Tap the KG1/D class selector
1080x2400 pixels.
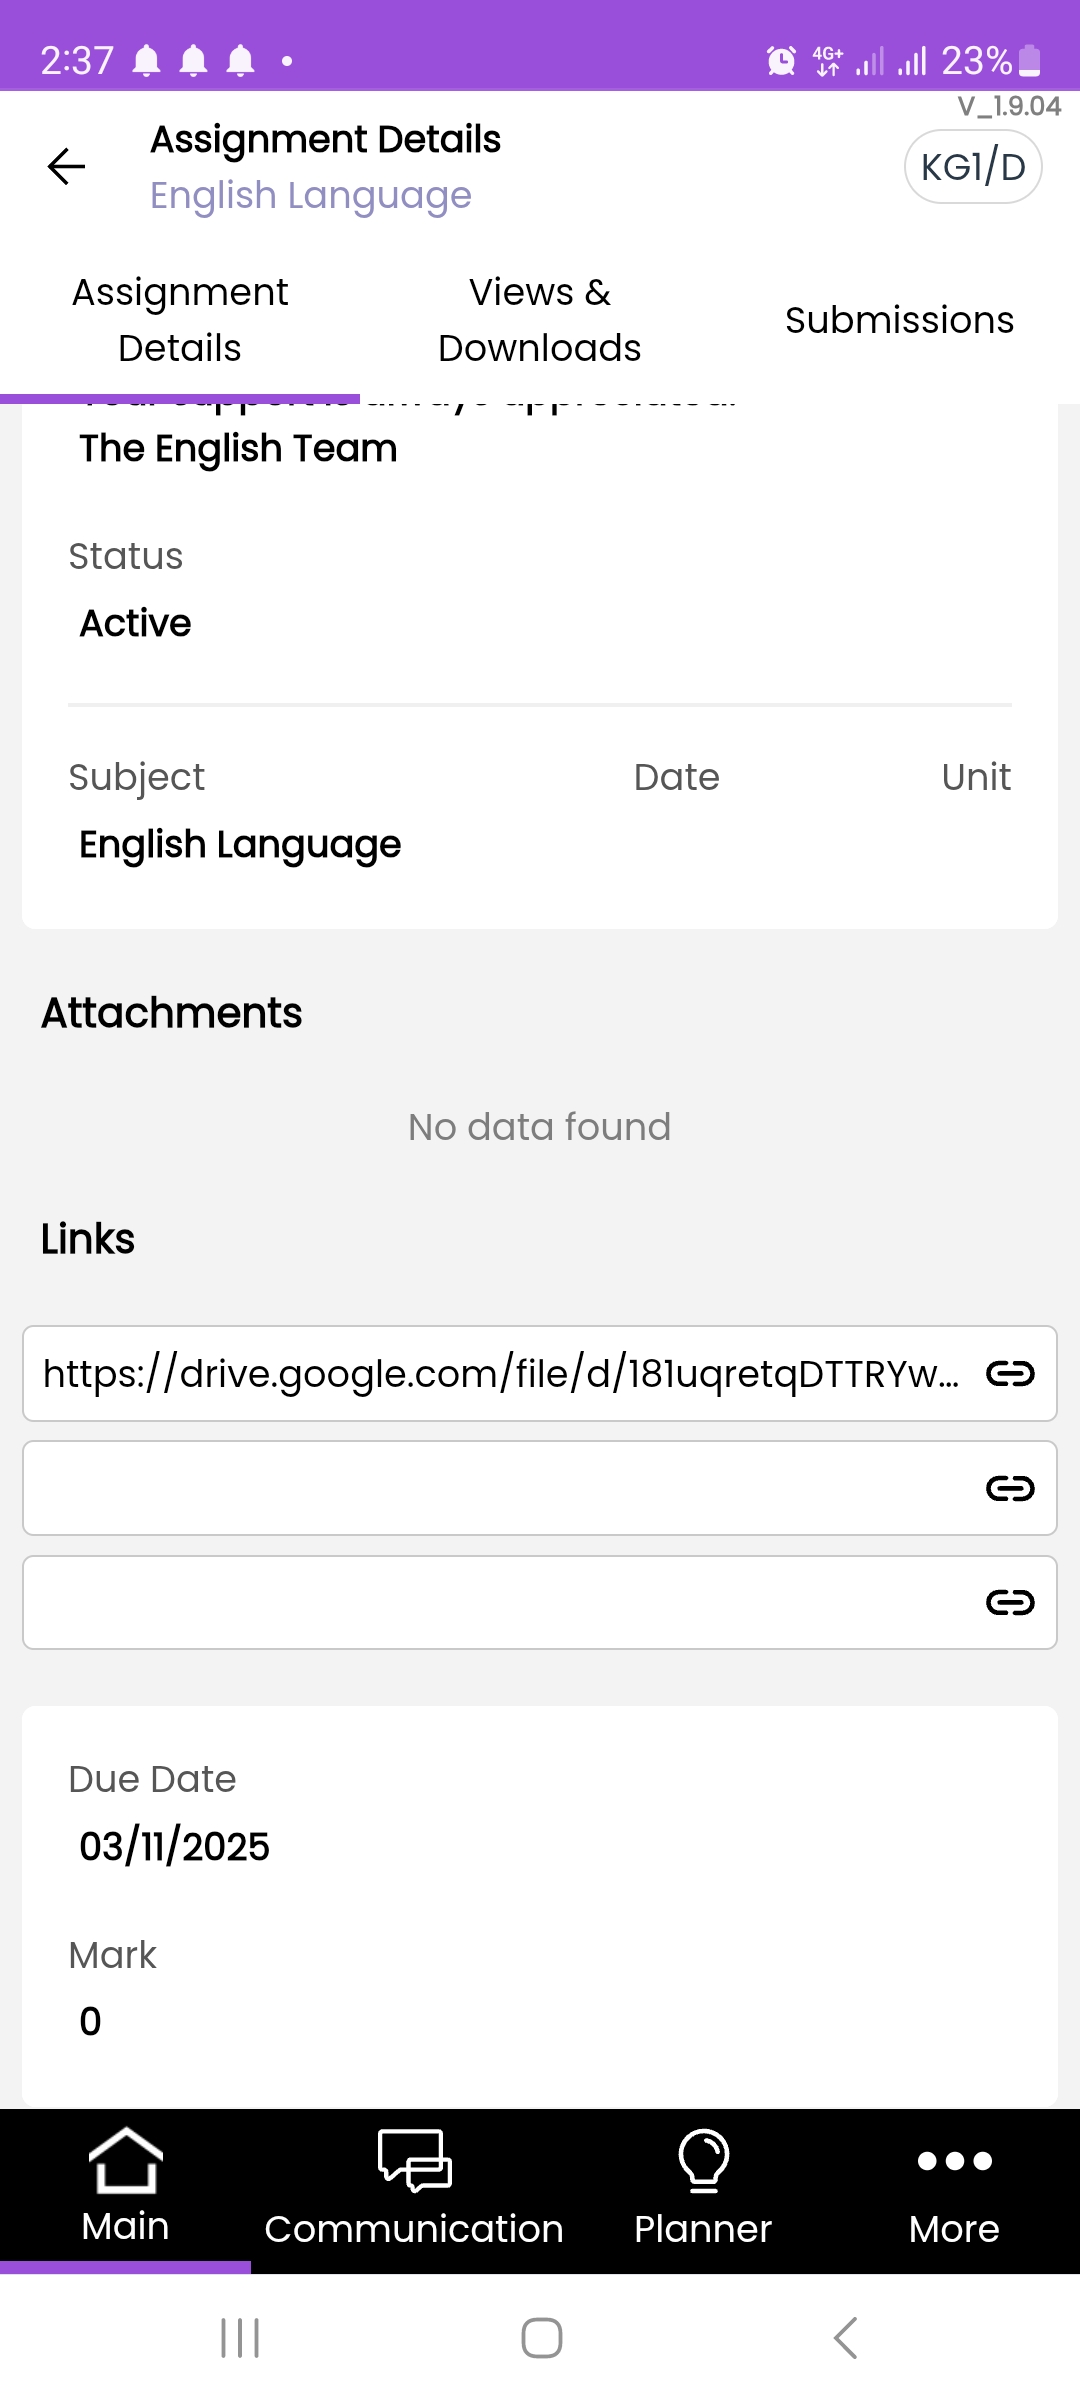coord(973,167)
